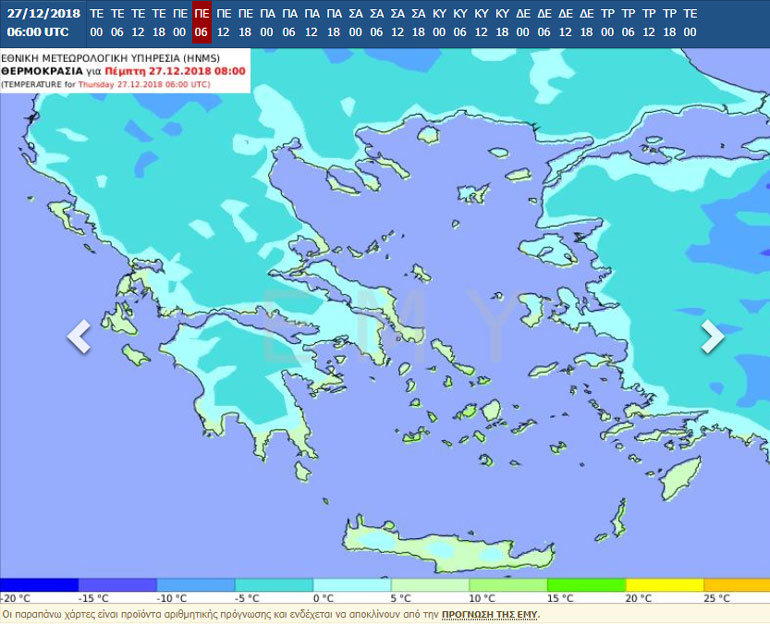Select the highlighted ΠΕ 06 time step
This screenshot has width=770, height=626.
201,23
